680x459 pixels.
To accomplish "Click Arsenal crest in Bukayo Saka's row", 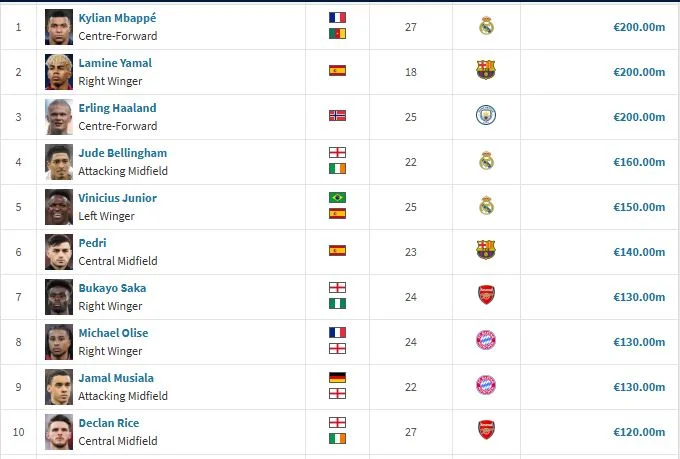I will click(x=486, y=296).
